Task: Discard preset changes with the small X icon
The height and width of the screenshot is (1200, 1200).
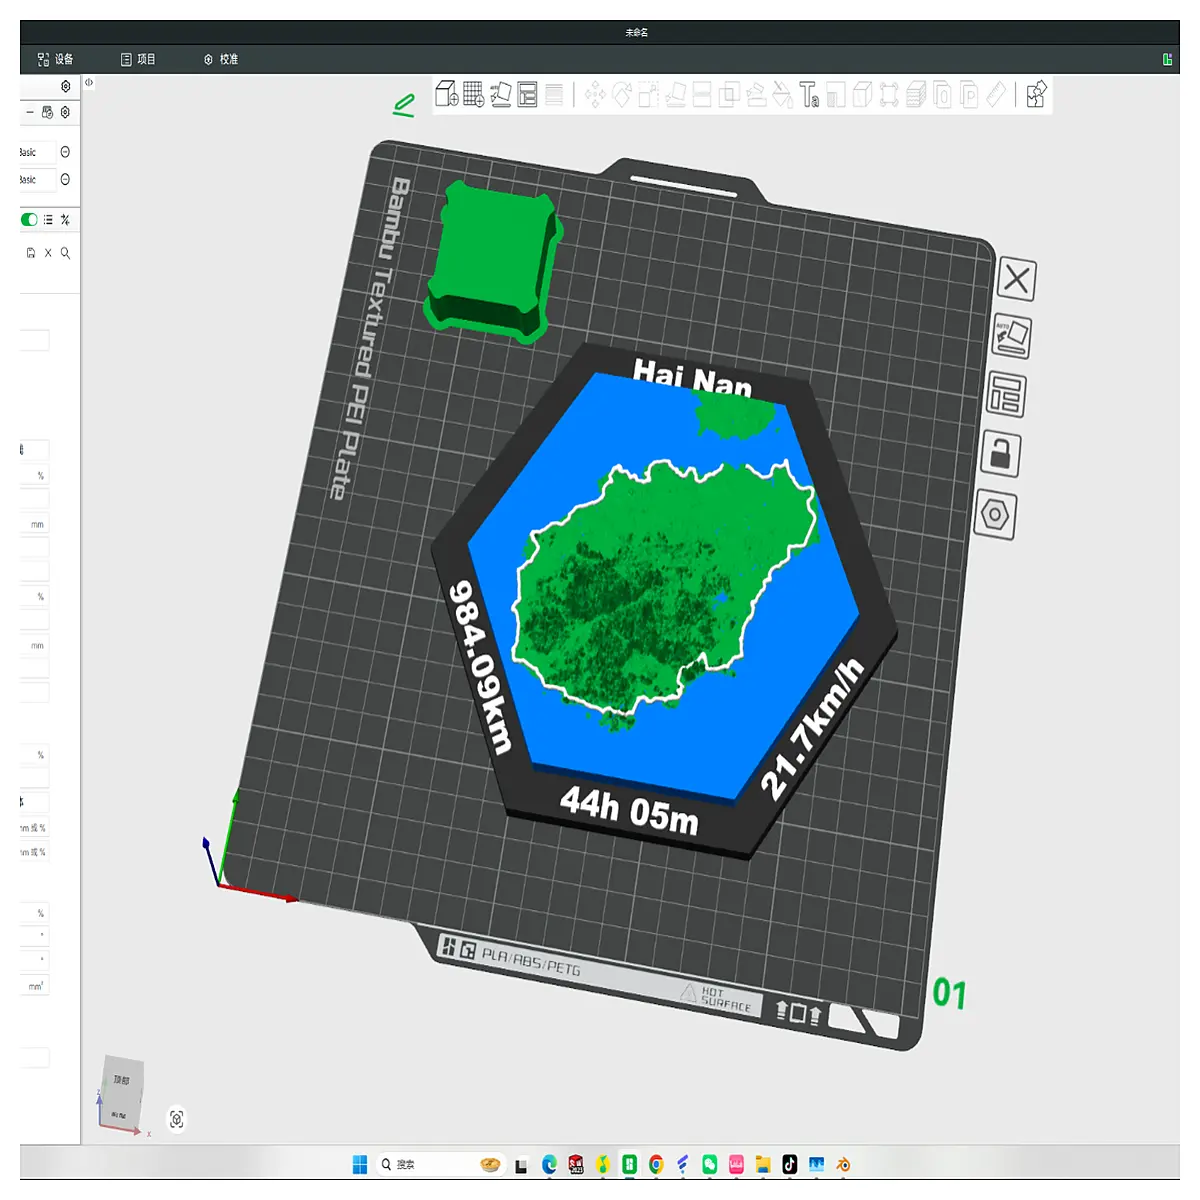Action: pyautogui.click(x=48, y=253)
